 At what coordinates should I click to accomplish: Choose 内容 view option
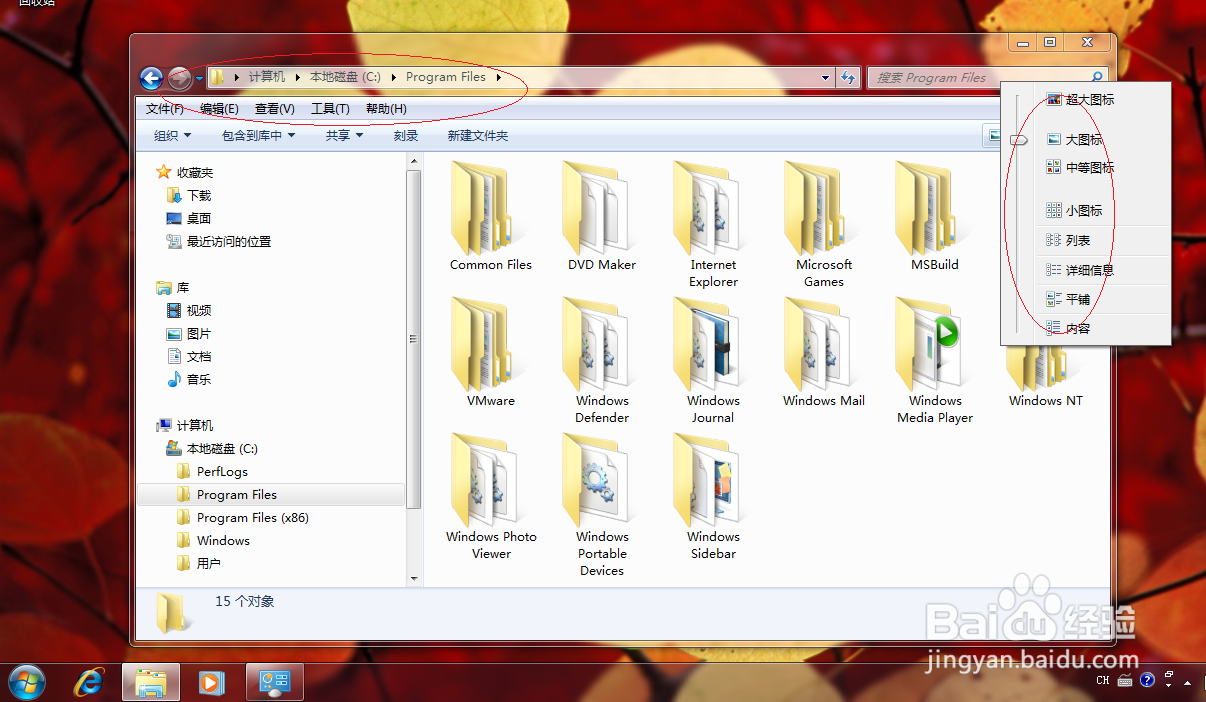point(1069,328)
